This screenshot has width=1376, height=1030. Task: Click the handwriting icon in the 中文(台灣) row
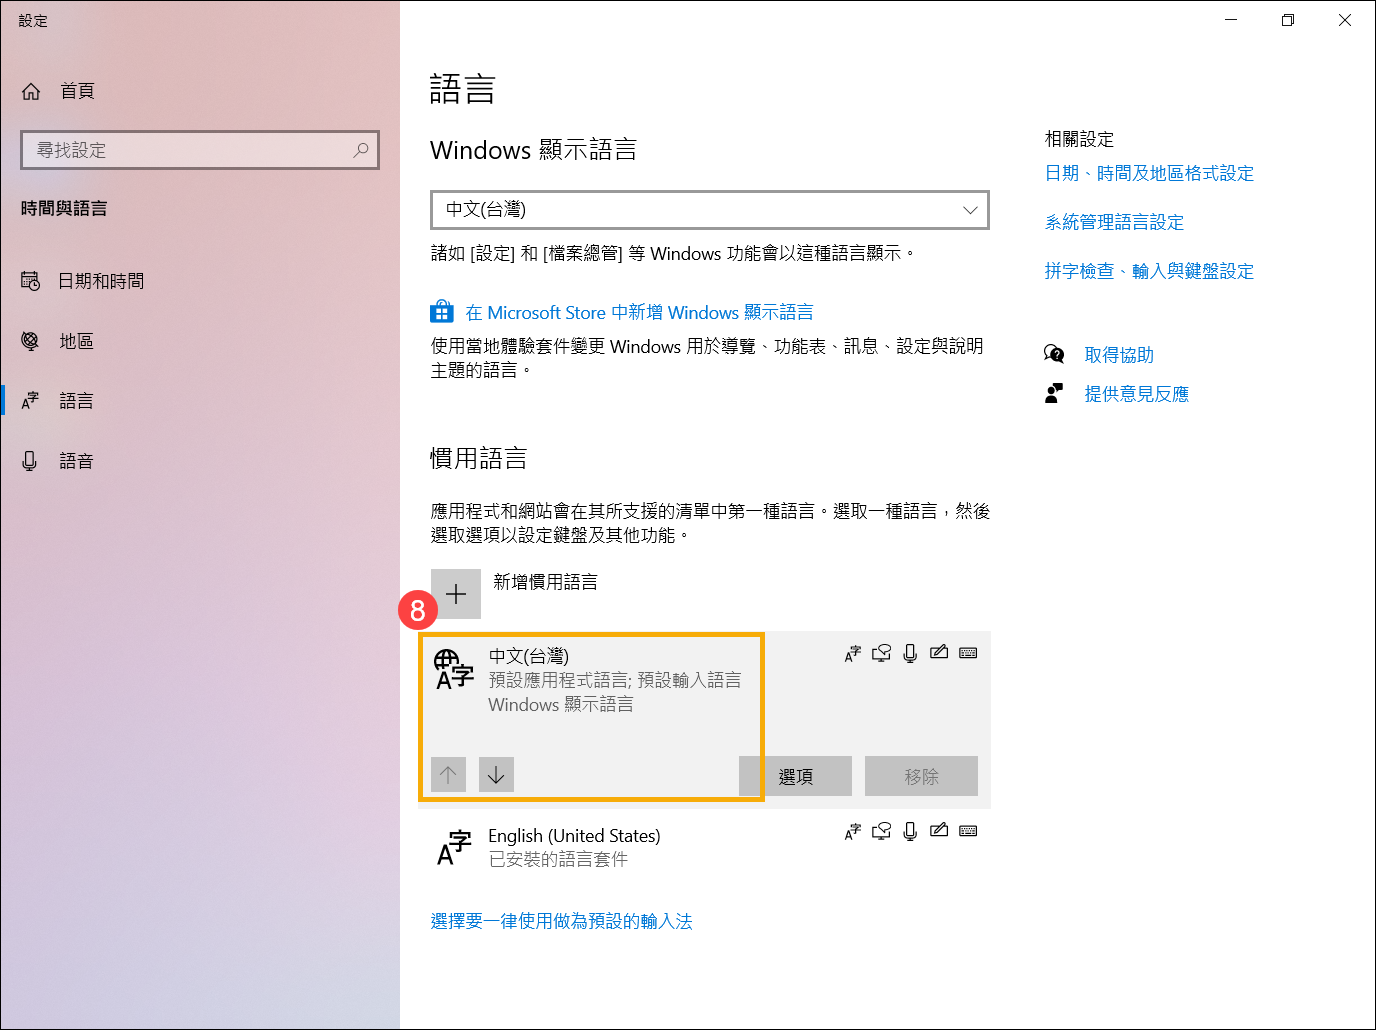[x=939, y=653]
